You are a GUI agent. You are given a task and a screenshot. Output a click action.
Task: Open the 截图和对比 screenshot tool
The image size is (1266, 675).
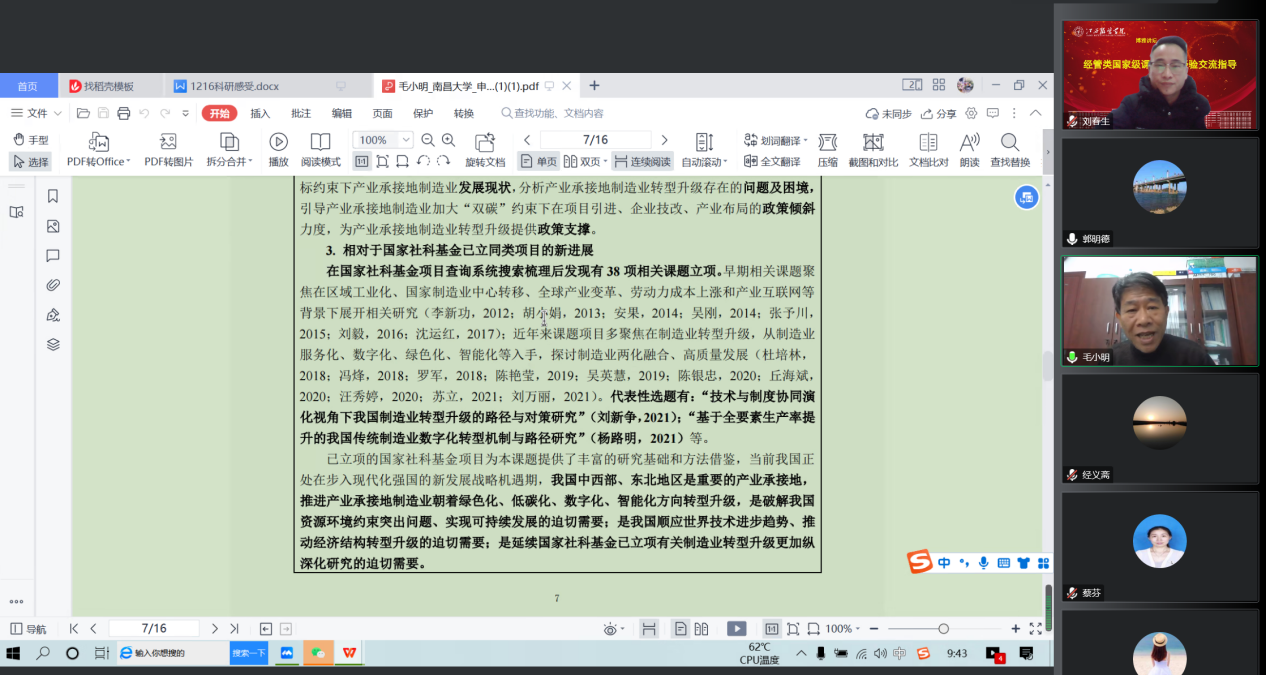point(873,150)
